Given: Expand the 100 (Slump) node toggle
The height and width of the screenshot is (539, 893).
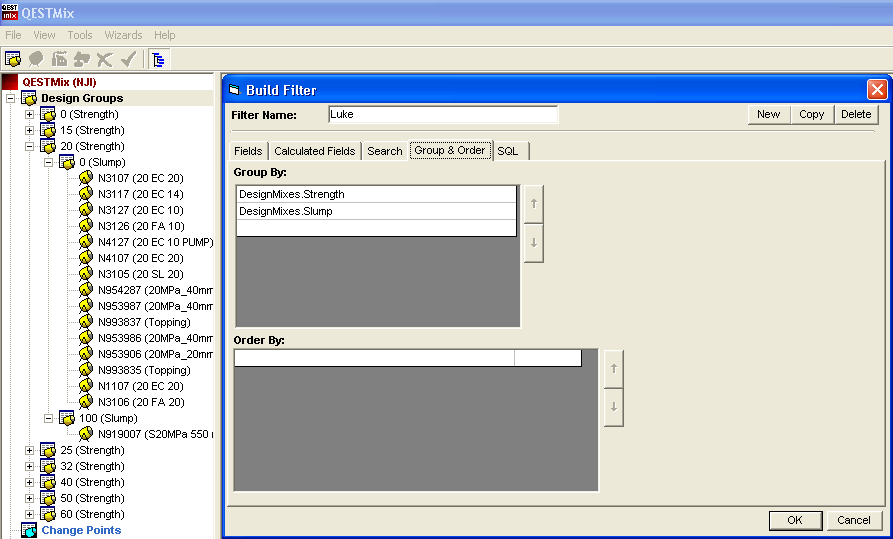Looking at the screenshot, I should pos(49,418).
